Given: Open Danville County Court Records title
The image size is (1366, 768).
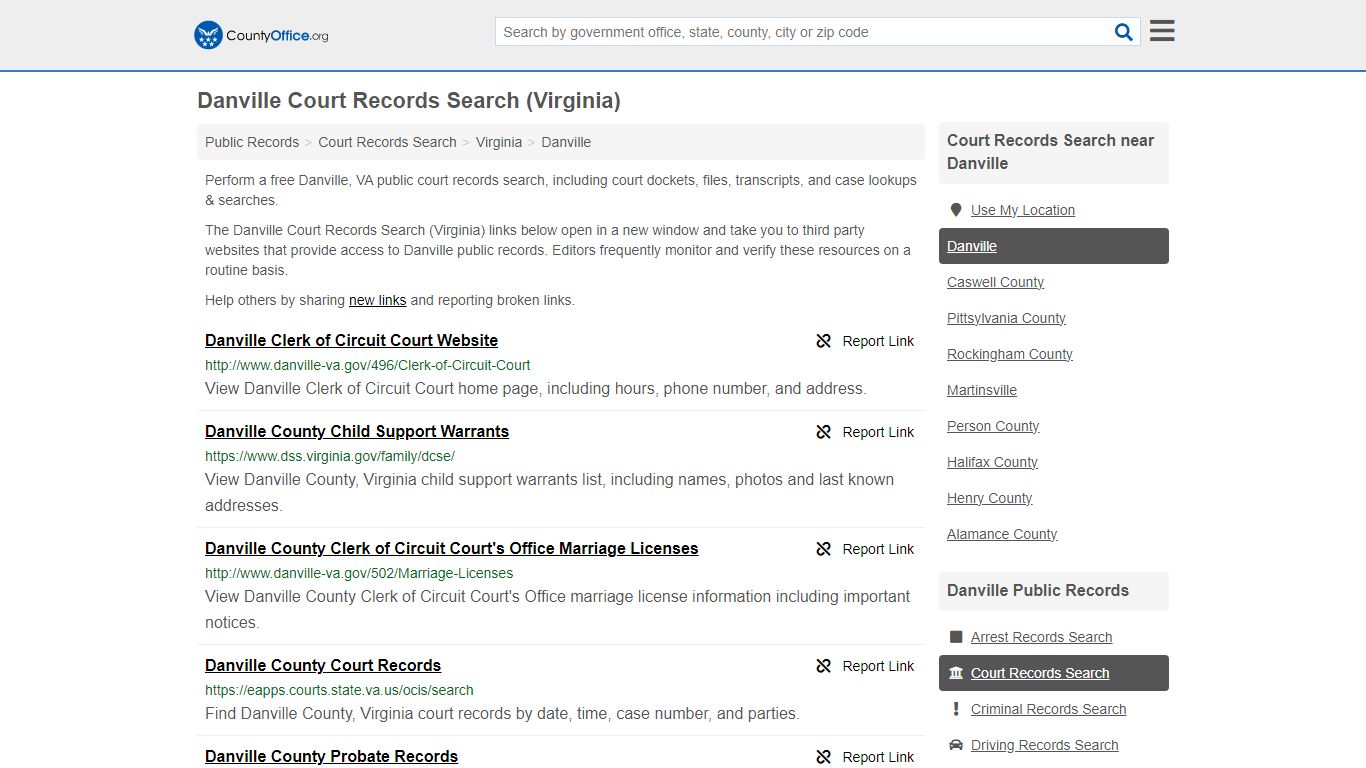Looking at the screenshot, I should coord(323,665).
